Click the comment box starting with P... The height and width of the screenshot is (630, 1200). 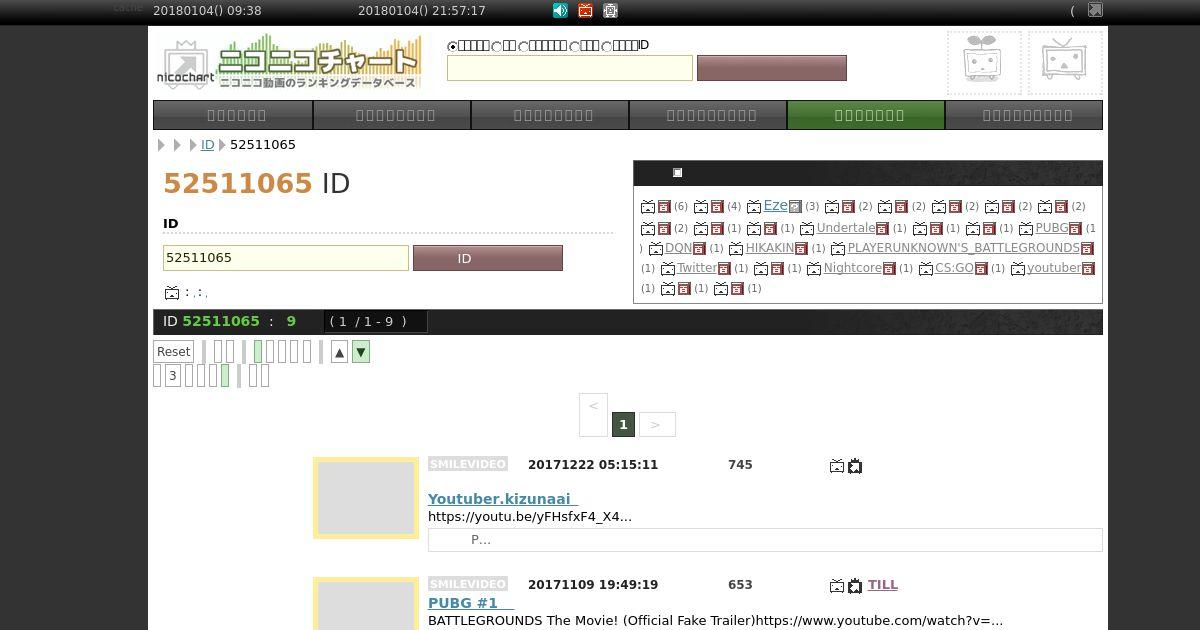(765, 540)
